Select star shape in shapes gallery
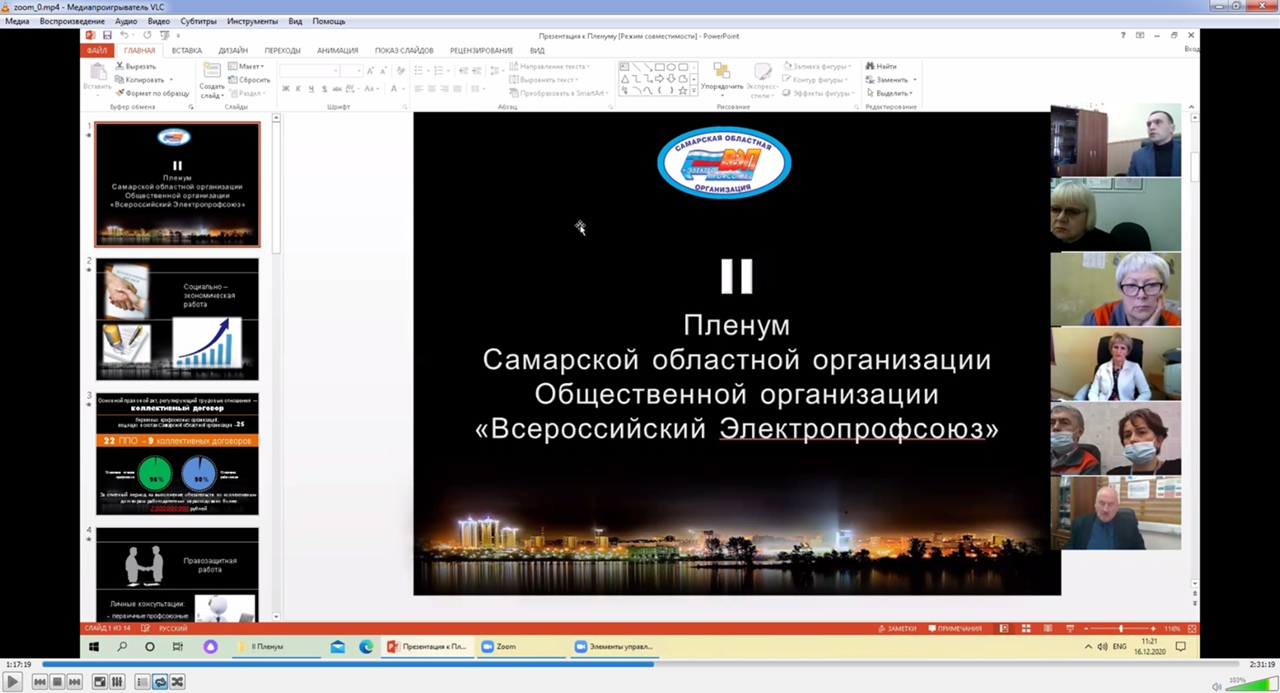The height and width of the screenshot is (693, 1280). 683,90
